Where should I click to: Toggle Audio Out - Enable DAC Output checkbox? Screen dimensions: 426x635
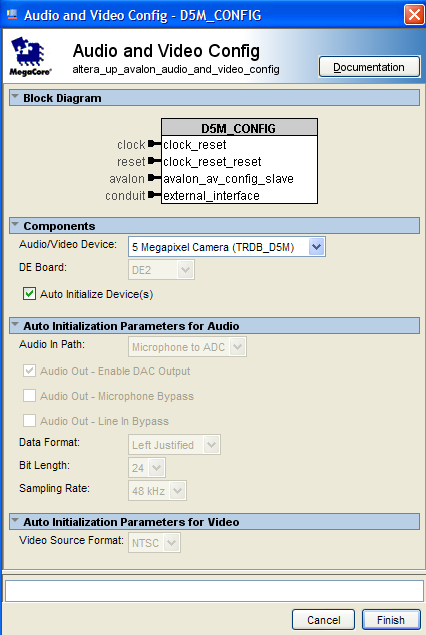tap(29, 371)
